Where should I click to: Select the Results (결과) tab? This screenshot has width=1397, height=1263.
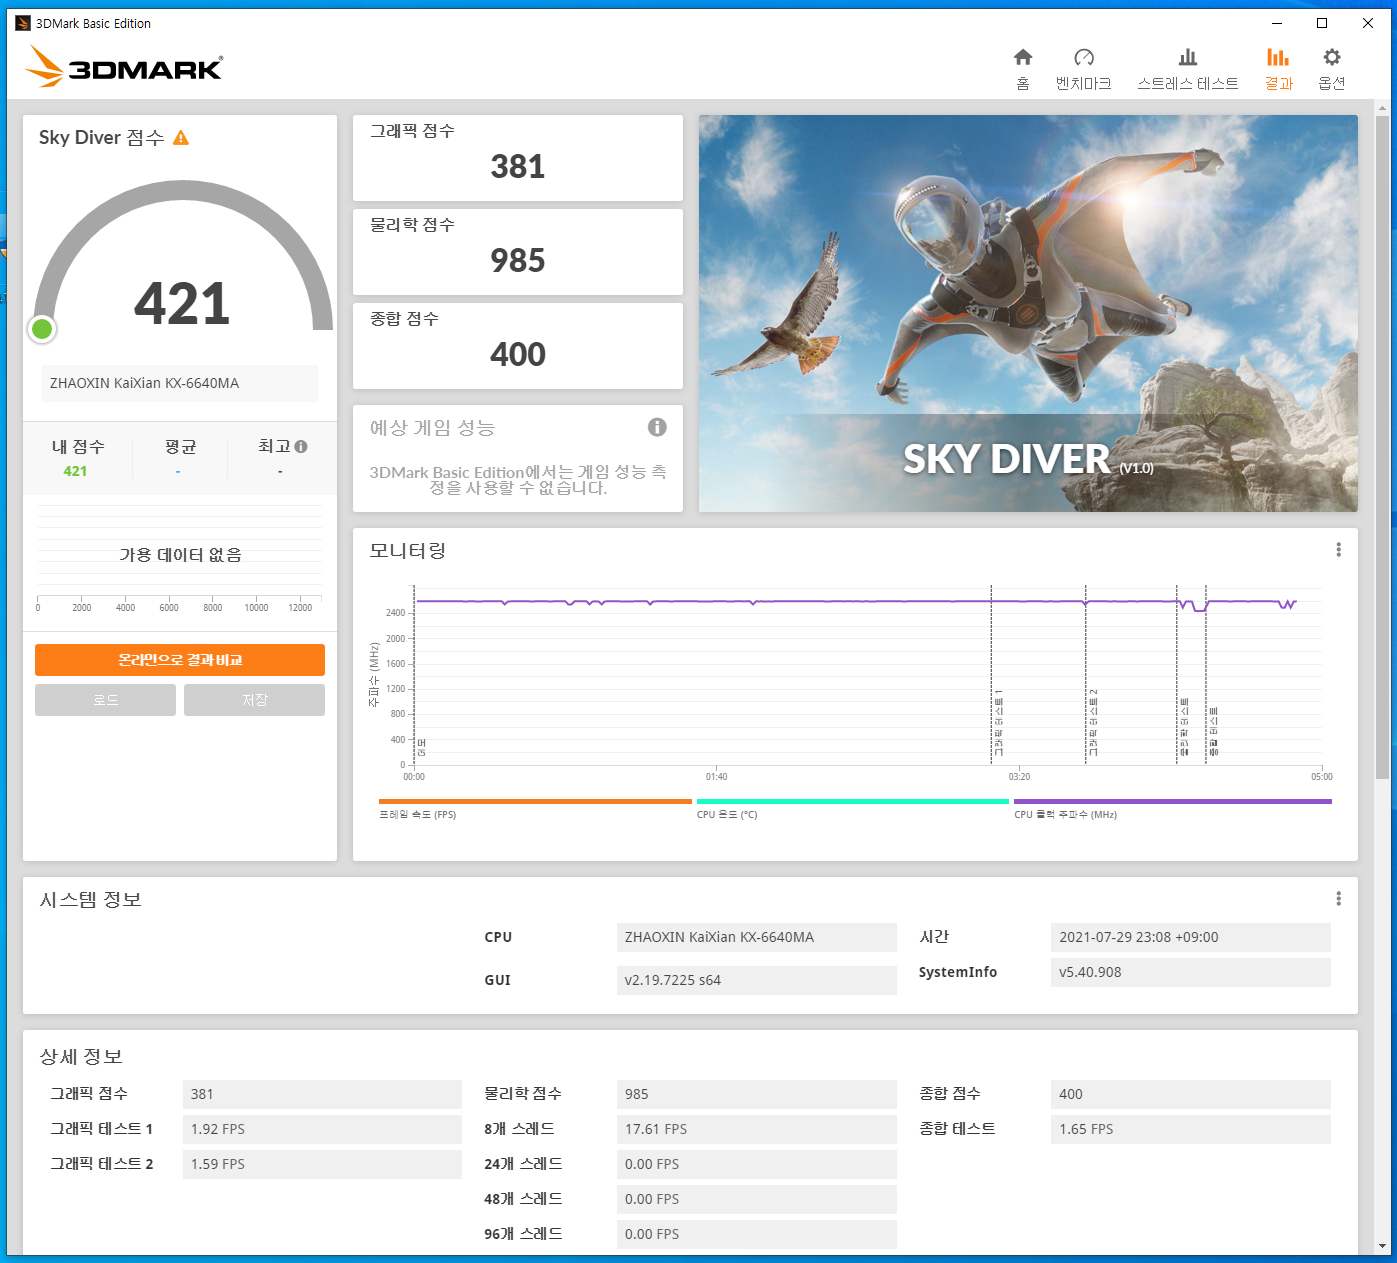coord(1278,69)
